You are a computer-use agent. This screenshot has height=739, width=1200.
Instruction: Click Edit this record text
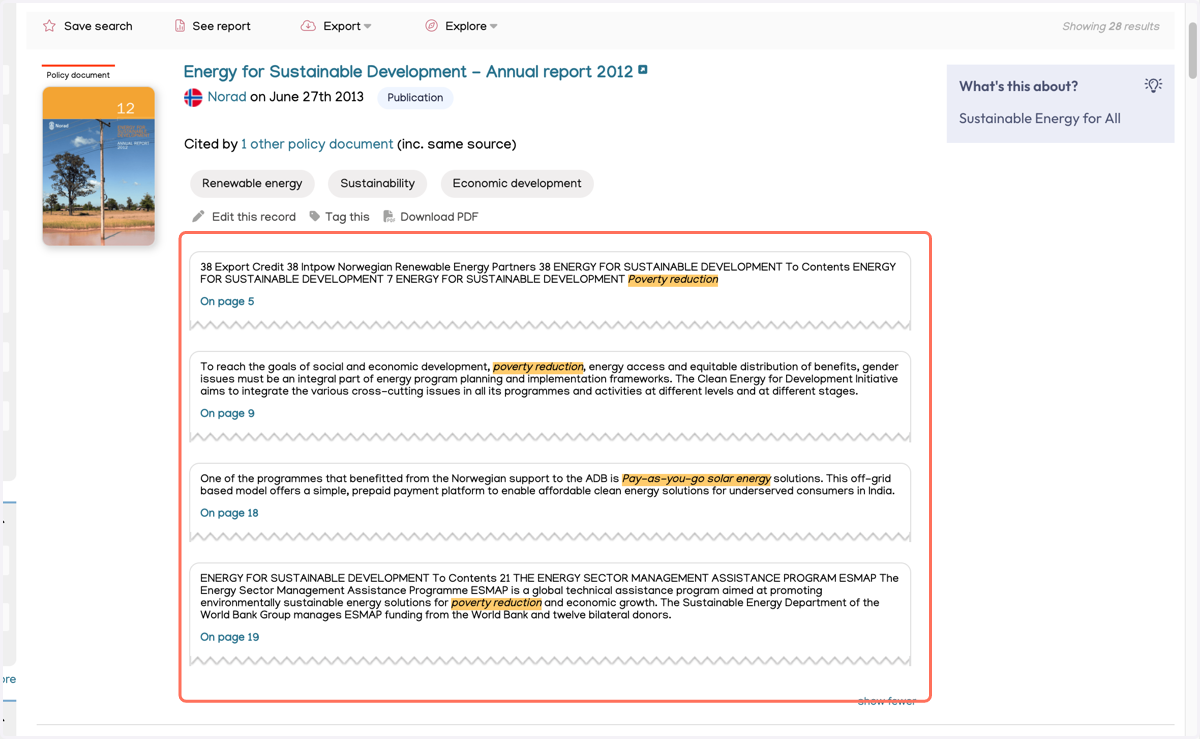click(x=254, y=217)
